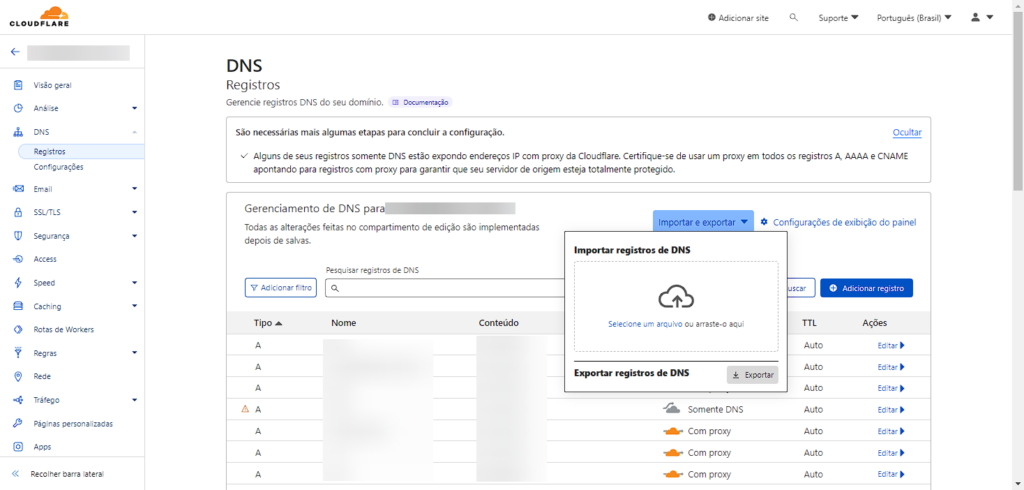The image size is (1024, 490).
Task: Click Editar on the Somente DNS row
Action: coord(891,410)
